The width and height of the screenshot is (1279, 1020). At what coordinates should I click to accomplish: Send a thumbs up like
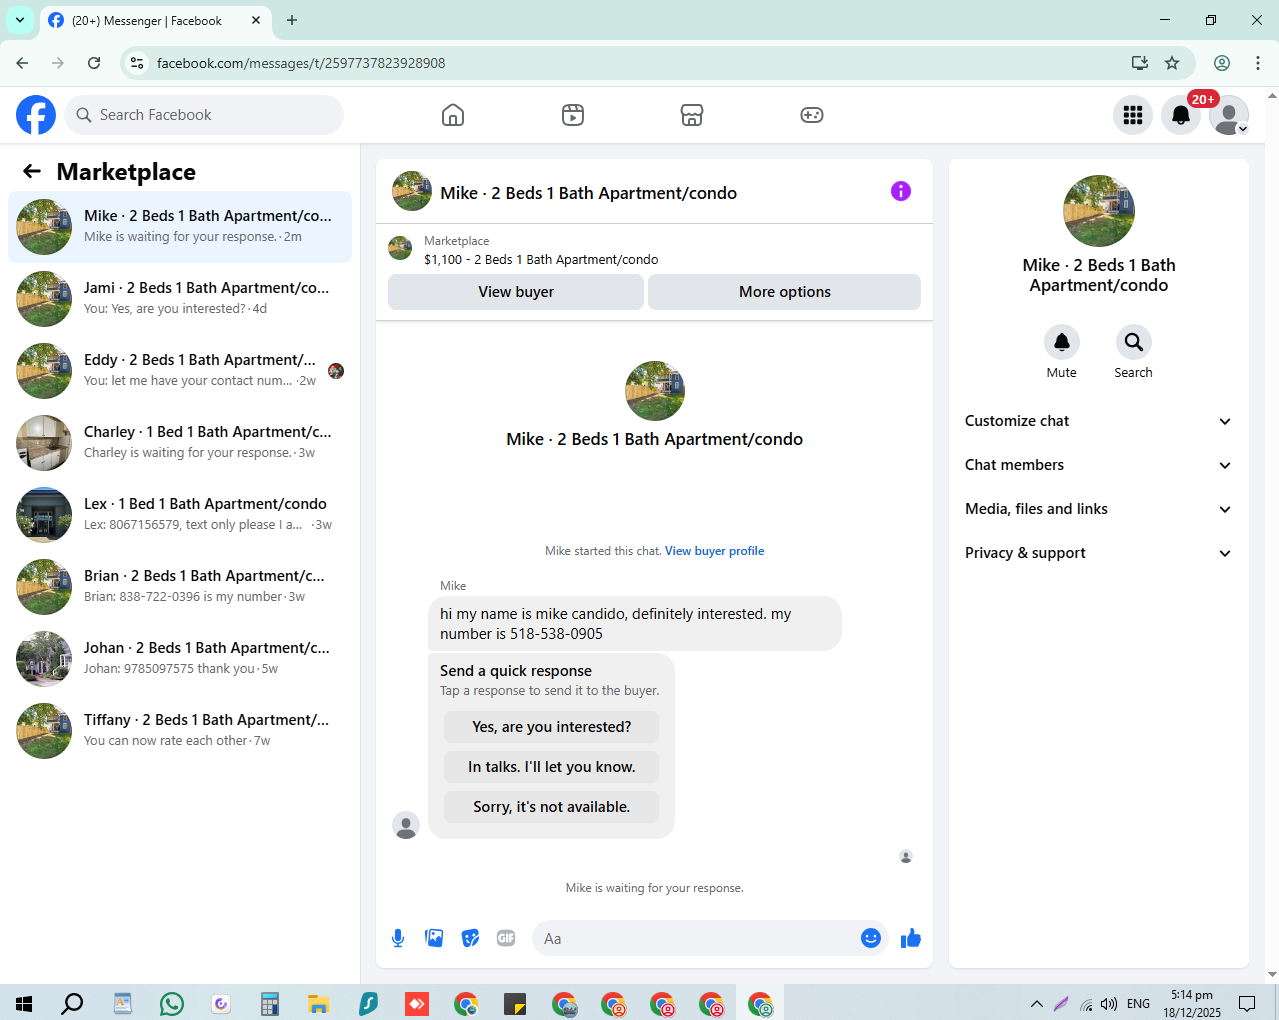click(x=911, y=938)
